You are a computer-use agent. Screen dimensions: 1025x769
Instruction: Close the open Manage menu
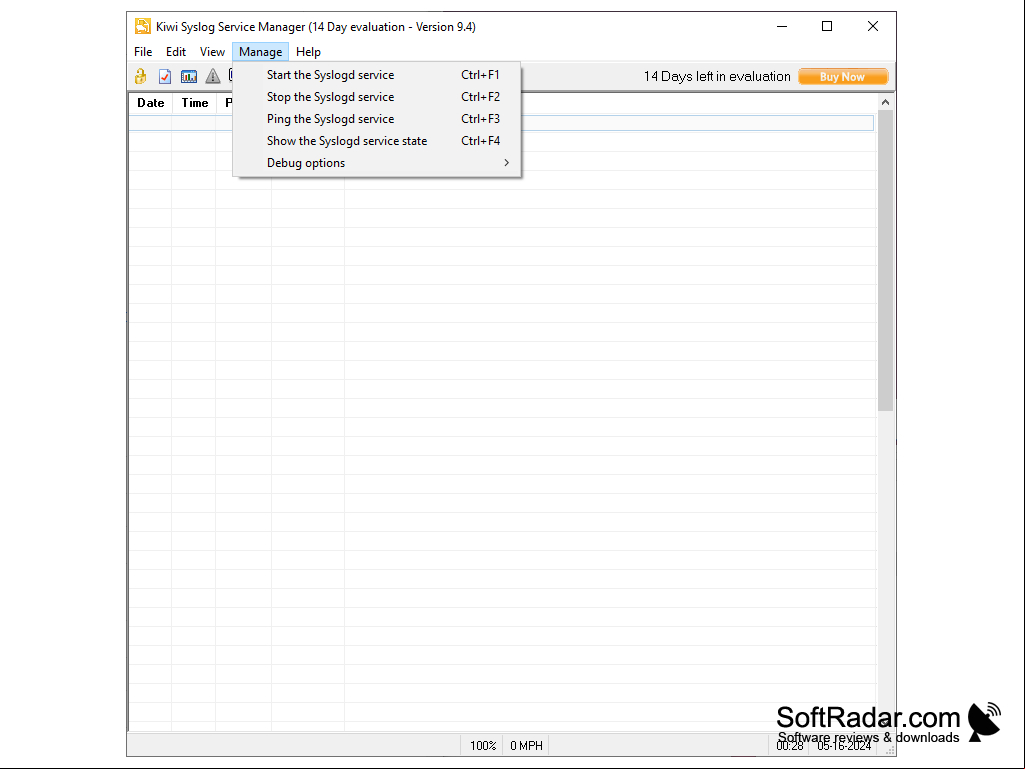pos(260,52)
